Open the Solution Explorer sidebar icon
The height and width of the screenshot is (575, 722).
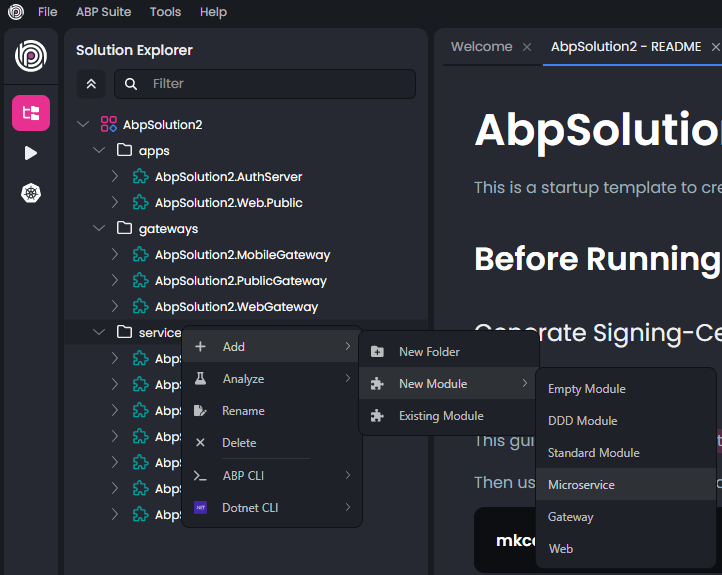click(x=30, y=113)
